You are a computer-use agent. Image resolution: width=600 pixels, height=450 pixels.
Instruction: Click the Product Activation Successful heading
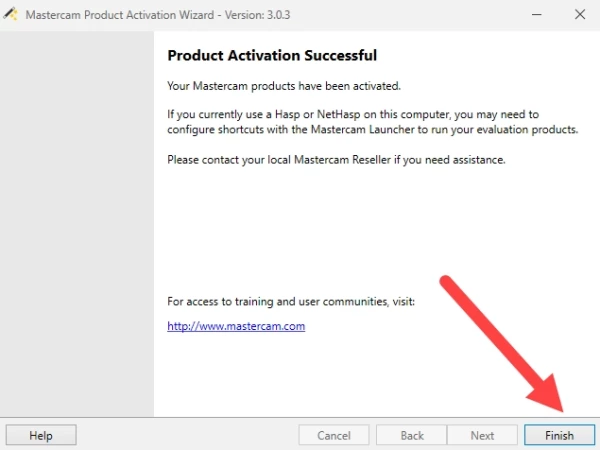pos(272,56)
